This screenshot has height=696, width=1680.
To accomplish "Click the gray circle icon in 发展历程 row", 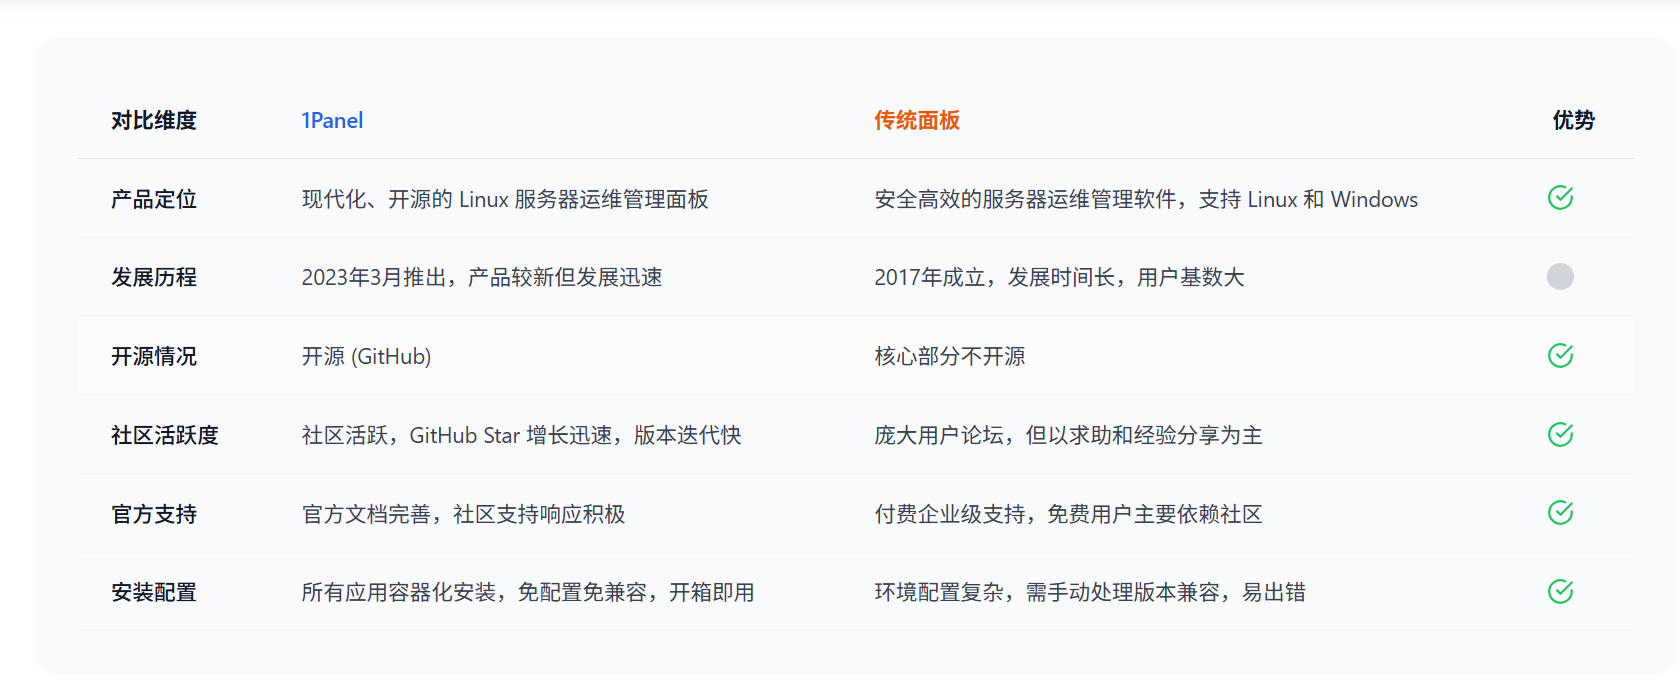I will 1560,276.
